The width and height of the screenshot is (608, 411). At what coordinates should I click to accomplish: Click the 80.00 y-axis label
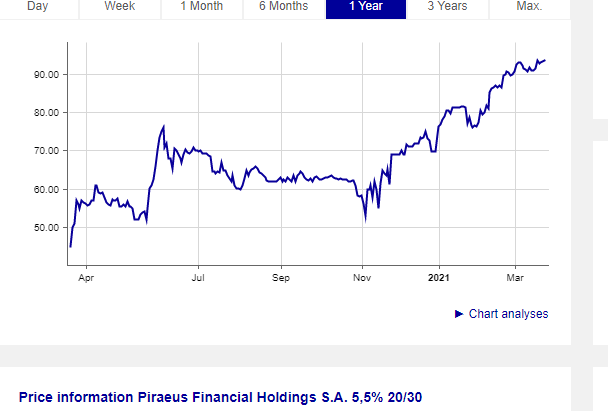pos(48,113)
